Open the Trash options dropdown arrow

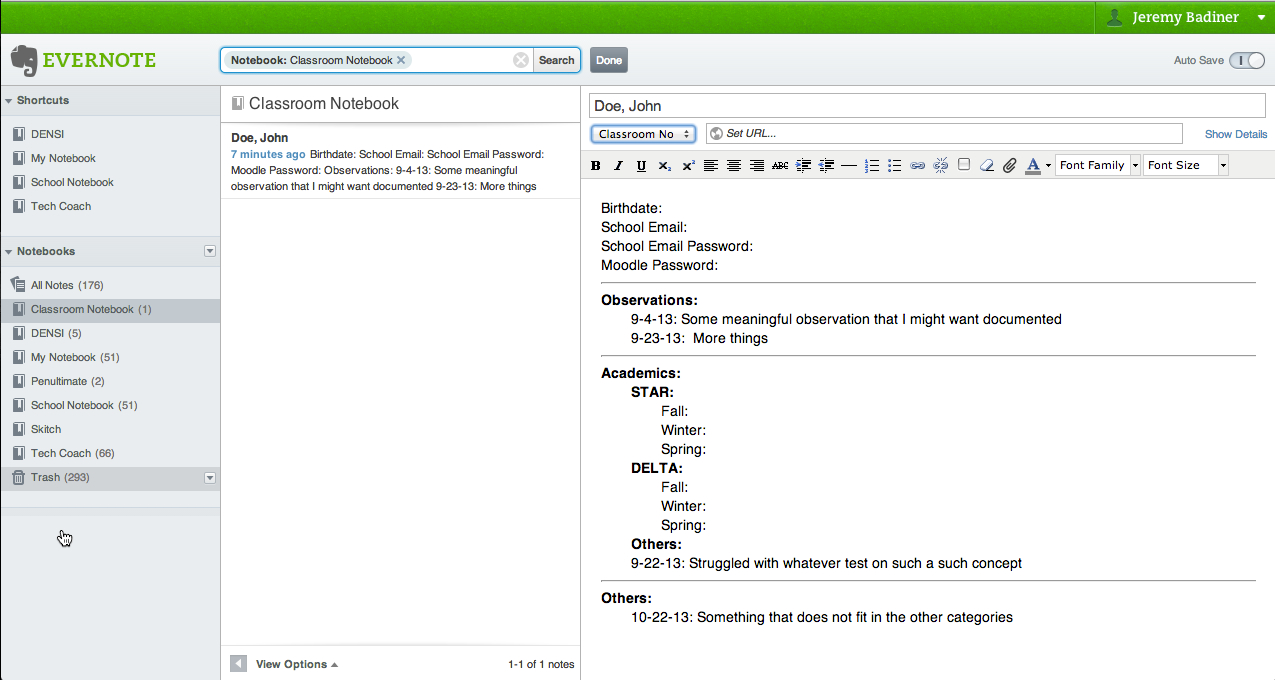click(209, 478)
